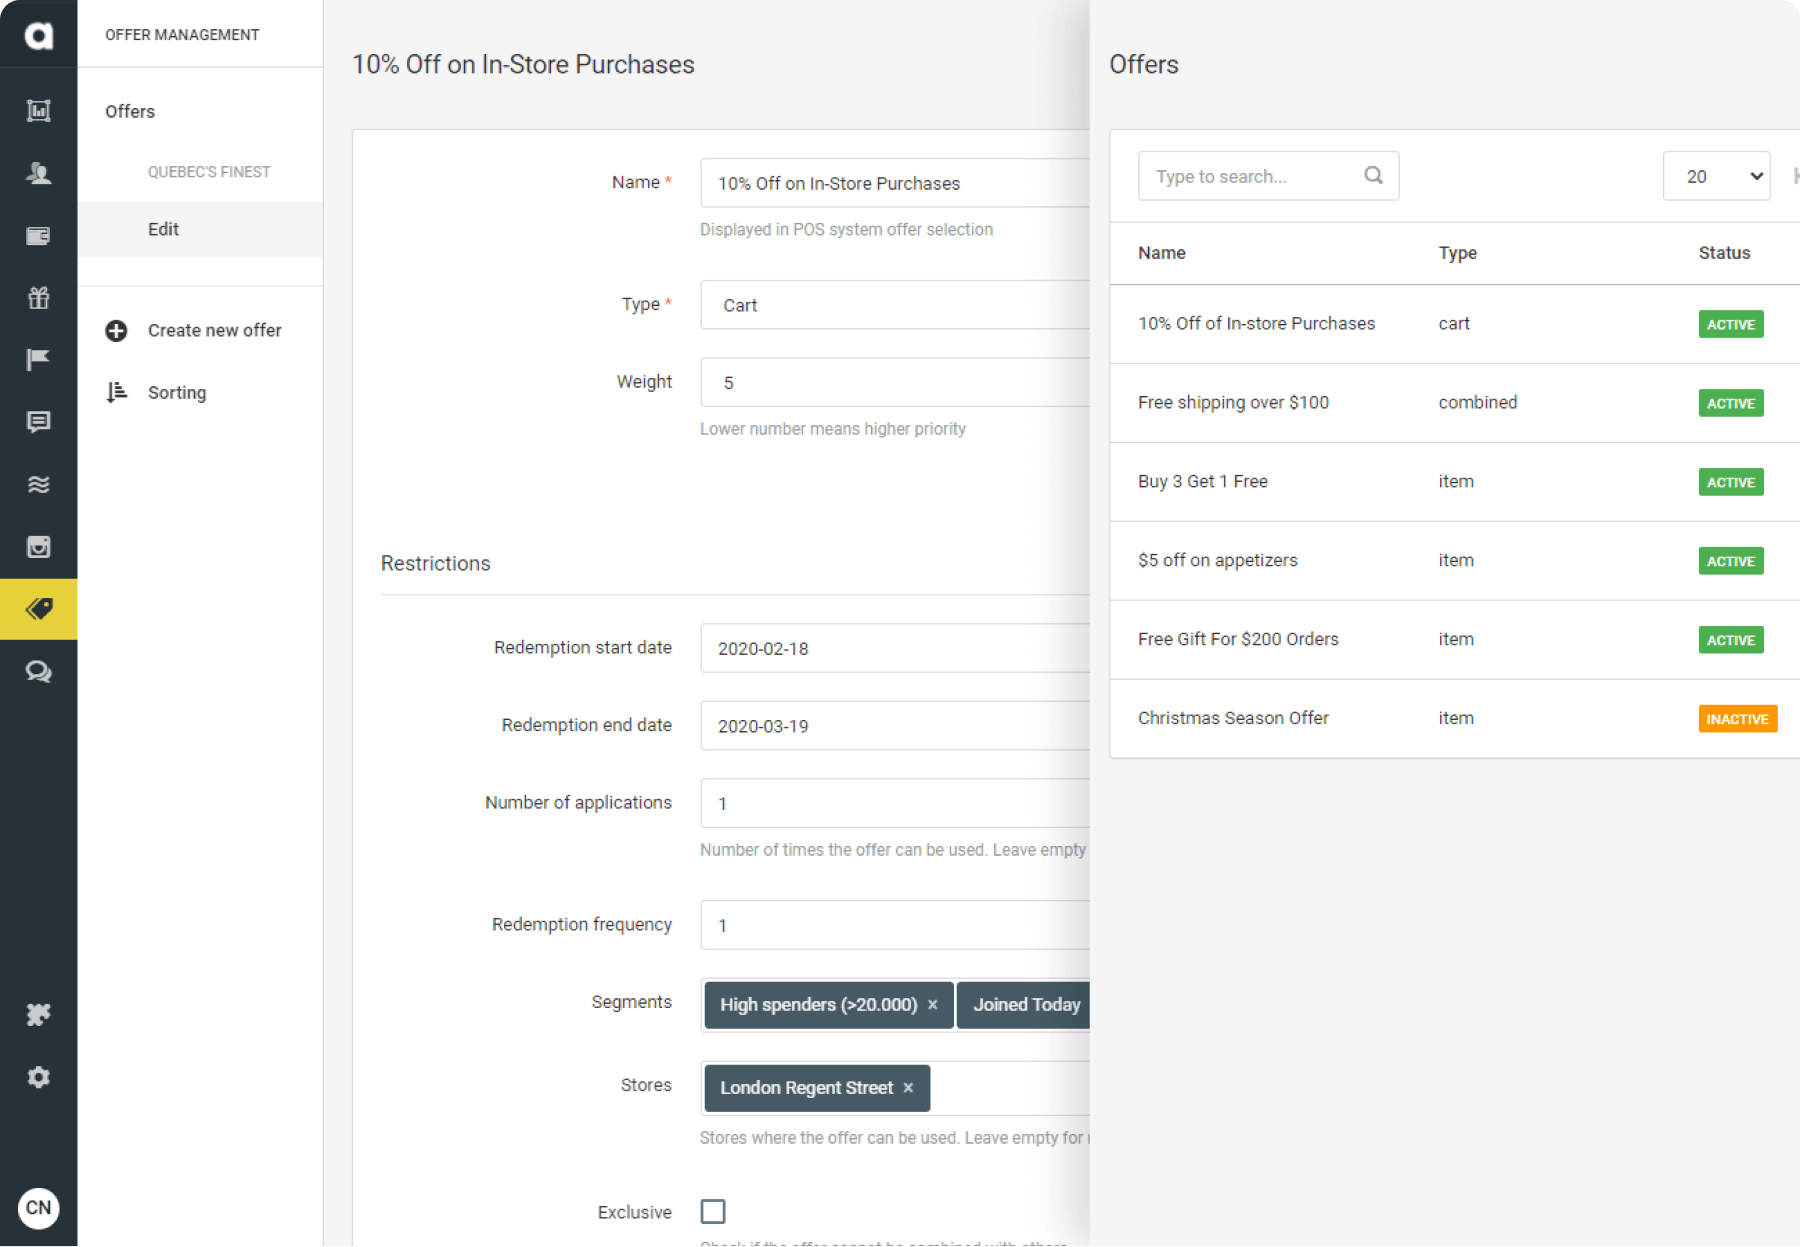This screenshot has width=1800, height=1247.
Task: Open the Type Cart dropdown
Action: click(895, 305)
